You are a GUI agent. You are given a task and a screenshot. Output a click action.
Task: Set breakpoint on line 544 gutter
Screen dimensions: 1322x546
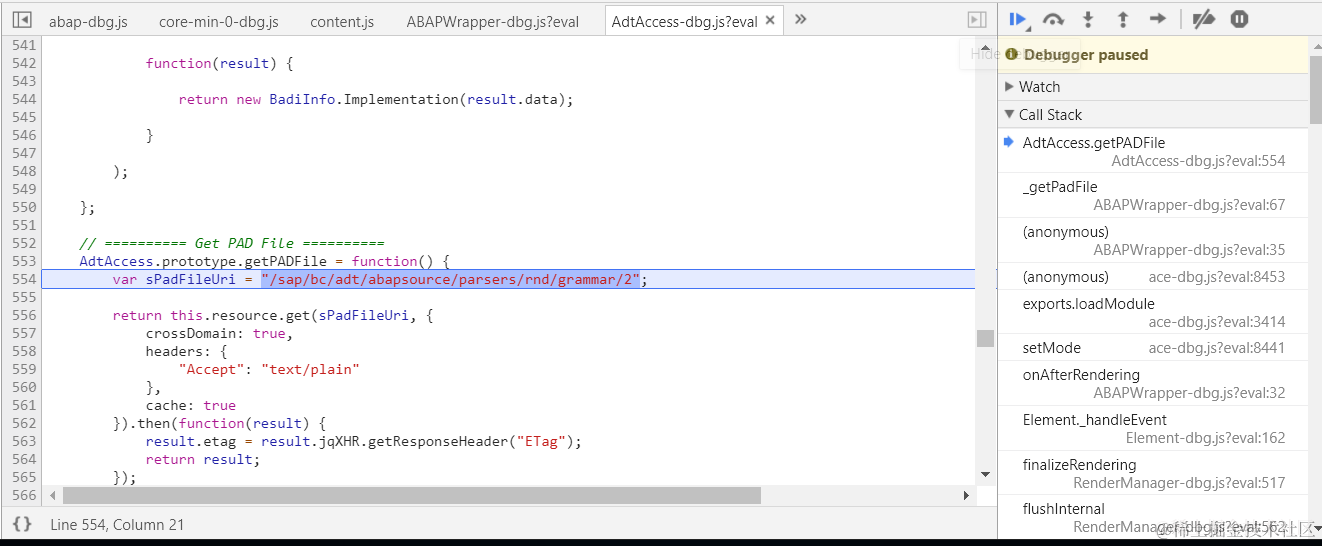click(x=24, y=99)
